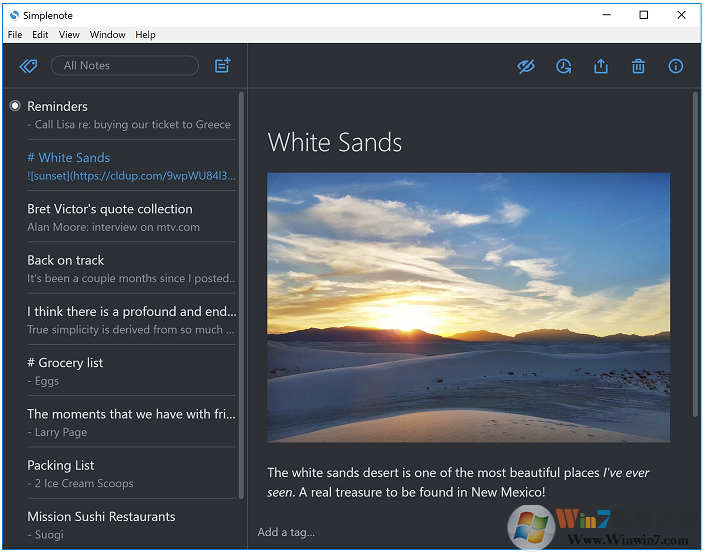Screen dimensions: 705x554
Task: Expand the Window menu
Action: point(107,35)
